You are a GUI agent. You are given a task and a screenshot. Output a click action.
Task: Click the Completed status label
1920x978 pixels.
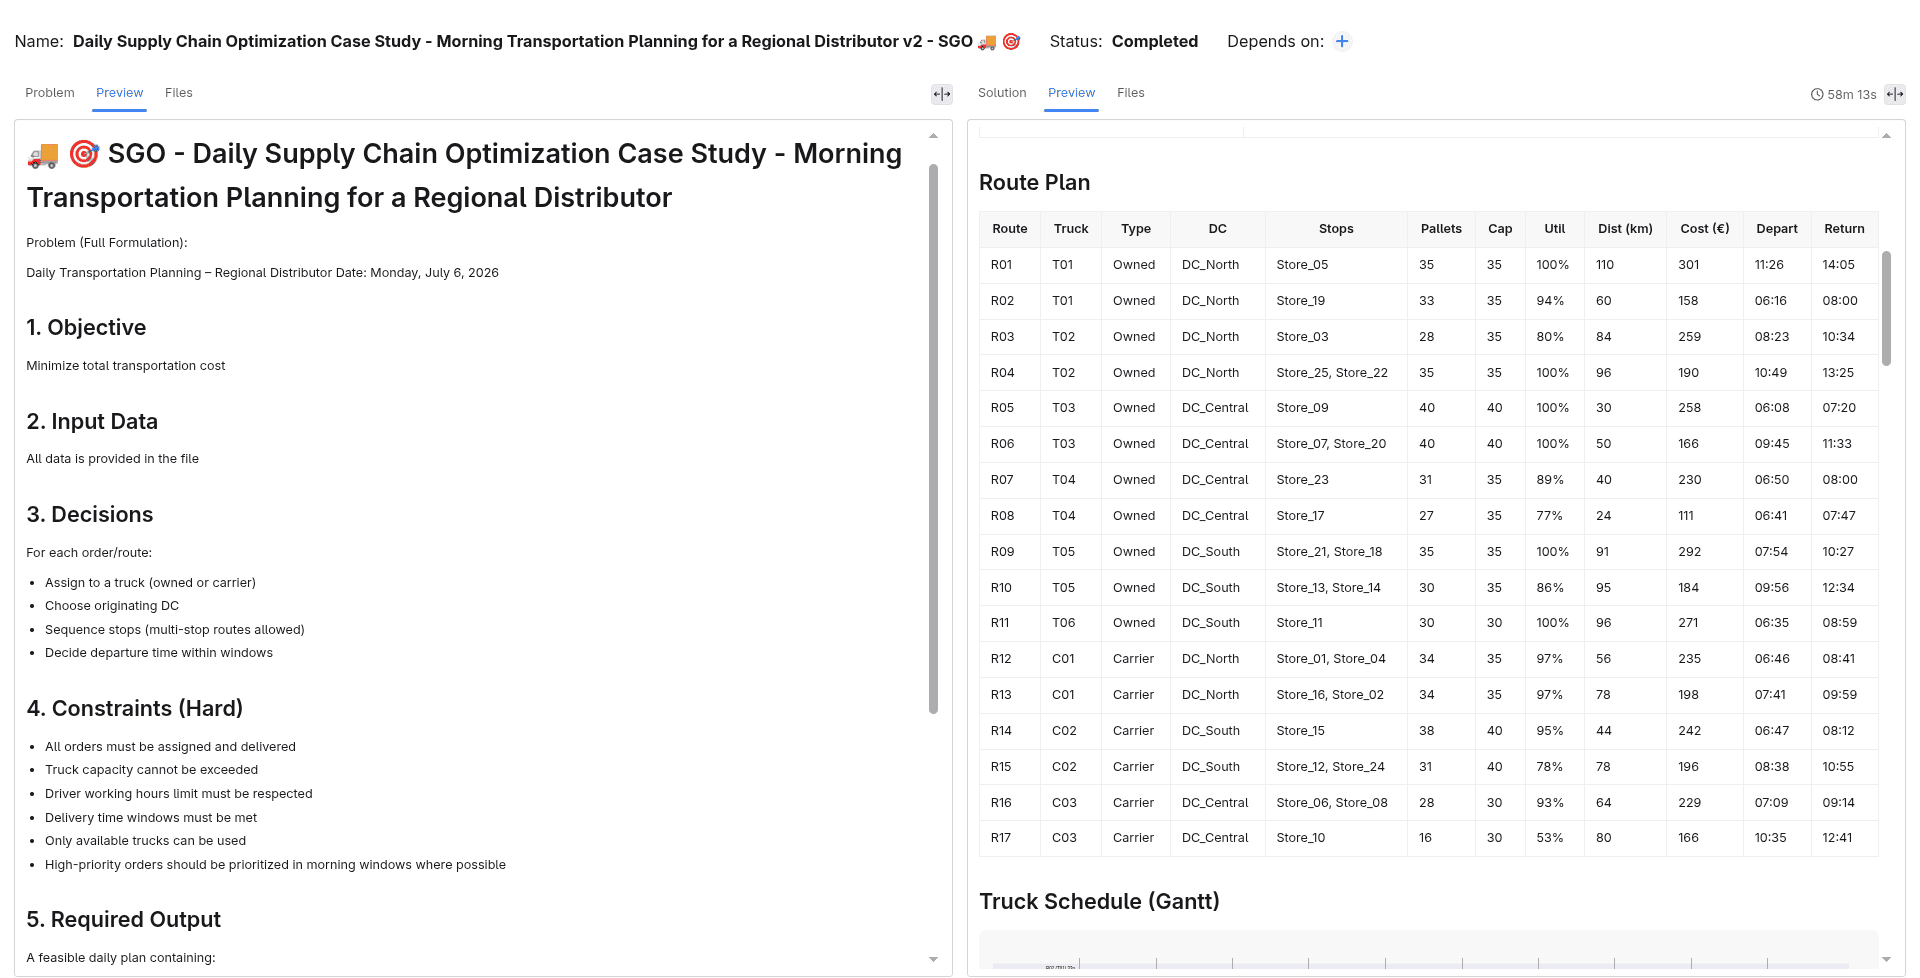pyautogui.click(x=1155, y=41)
